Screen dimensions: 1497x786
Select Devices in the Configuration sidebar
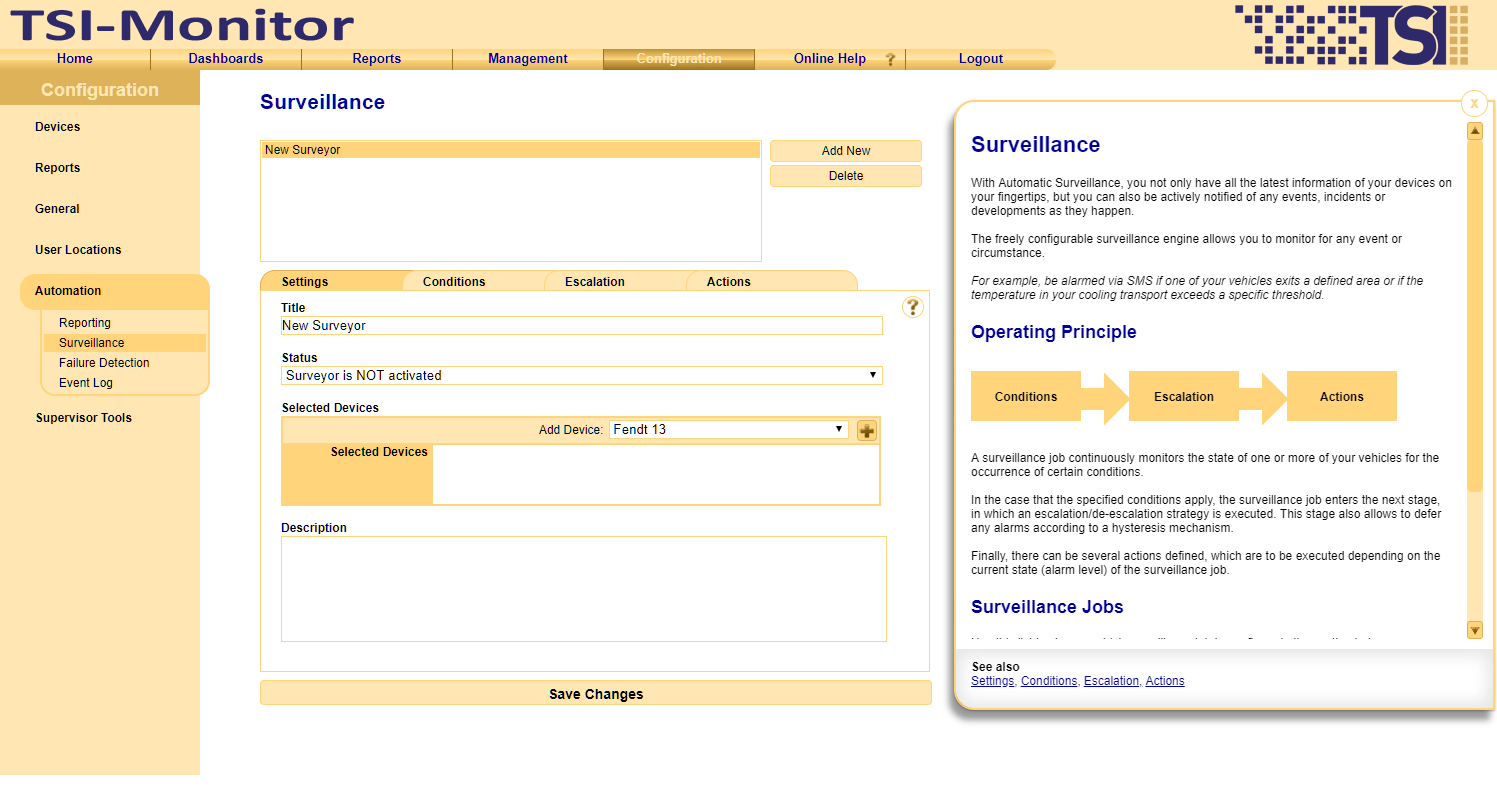(x=58, y=127)
